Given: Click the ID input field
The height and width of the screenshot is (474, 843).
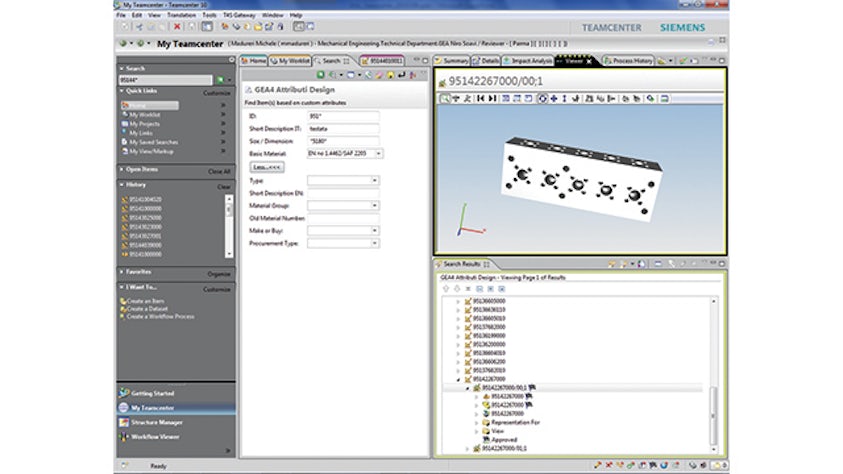Looking at the screenshot, I should click(x=343, y=116).
